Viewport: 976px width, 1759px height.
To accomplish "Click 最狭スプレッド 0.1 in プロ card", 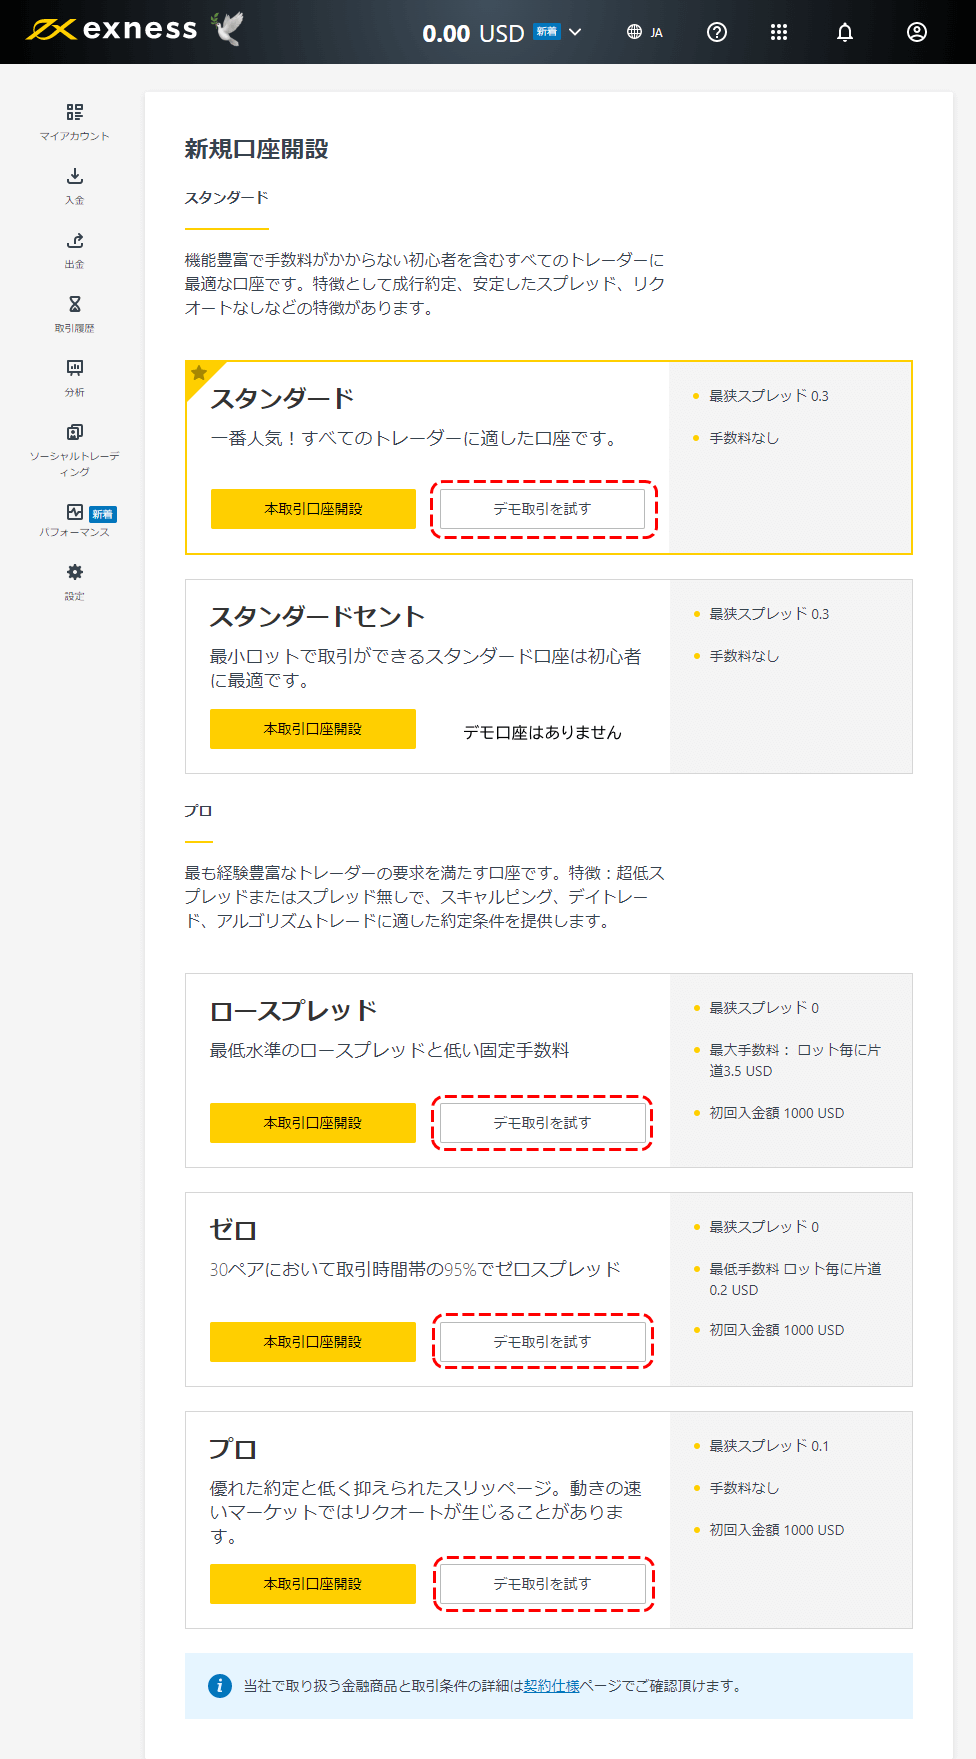I will (x=769, y=1446).
